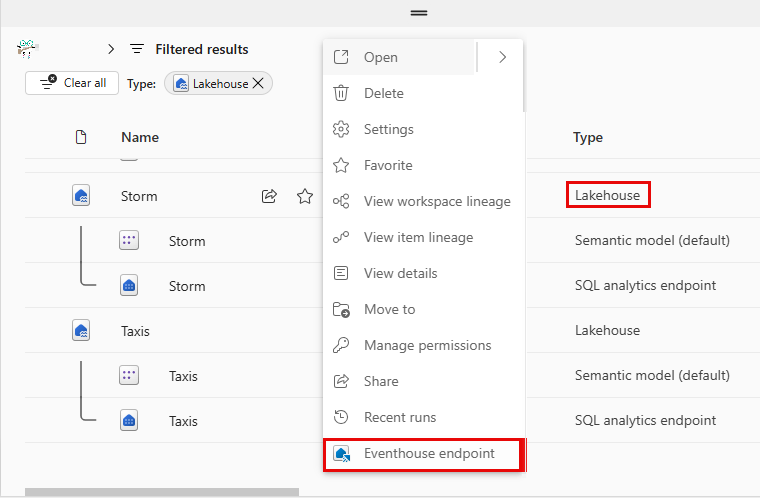Select Delete in the context menu
This screenshot has height=498, width=760.
point(384,94)
